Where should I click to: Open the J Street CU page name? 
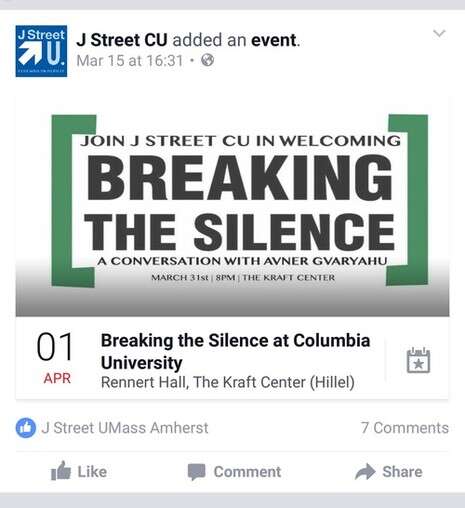pos(122,40)
